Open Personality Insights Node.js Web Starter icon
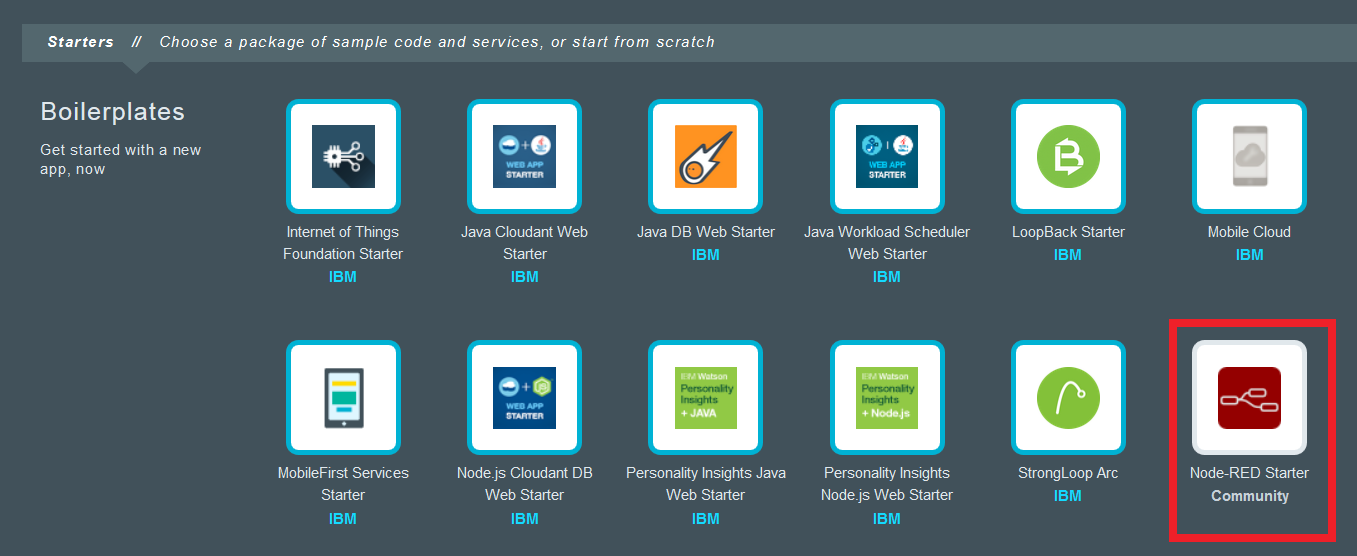Screen dimensions: 1357x556 click(x=887, y=397)
